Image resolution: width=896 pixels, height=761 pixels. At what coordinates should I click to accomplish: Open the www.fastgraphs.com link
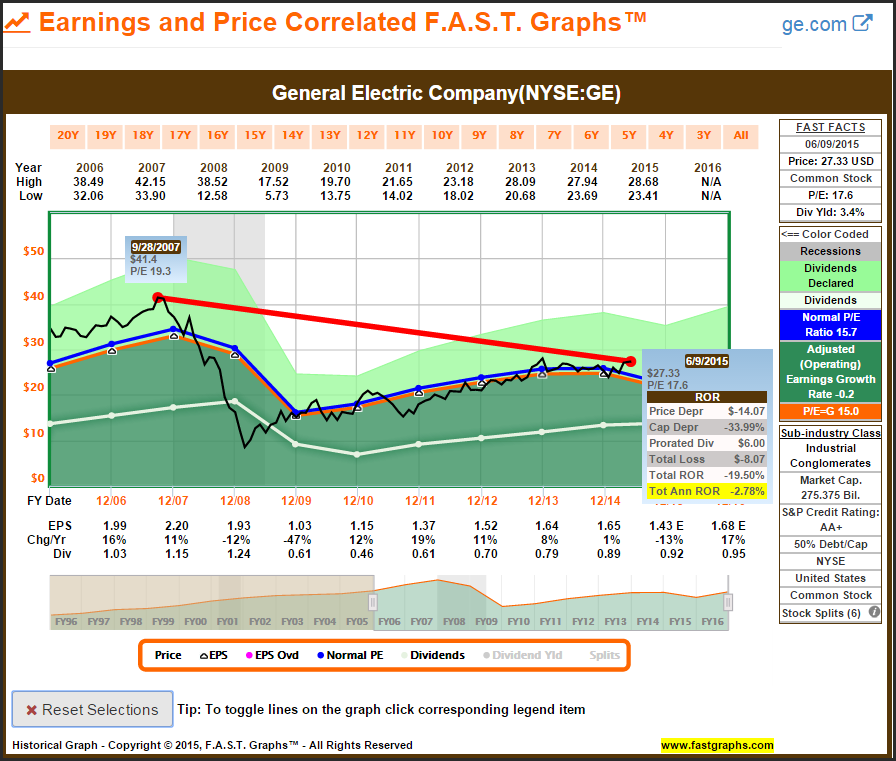coord(717,745)
